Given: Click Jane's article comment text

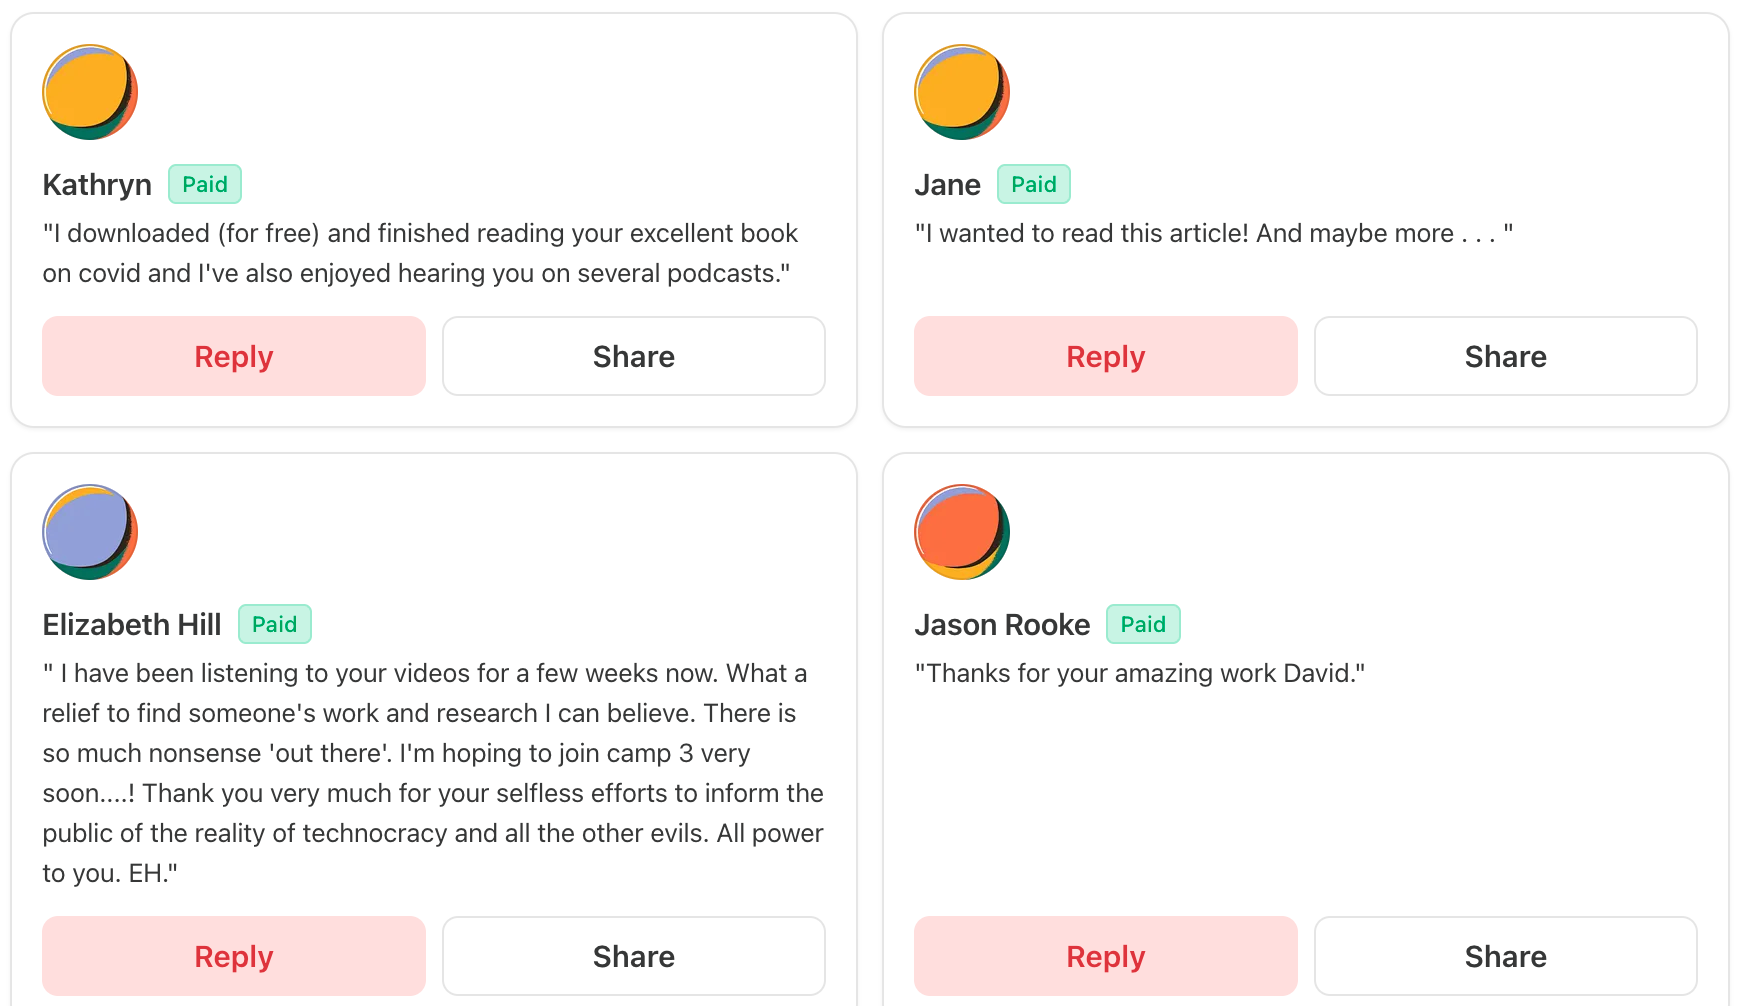Looking at the screenshot, I should (x=1213, y=233).
